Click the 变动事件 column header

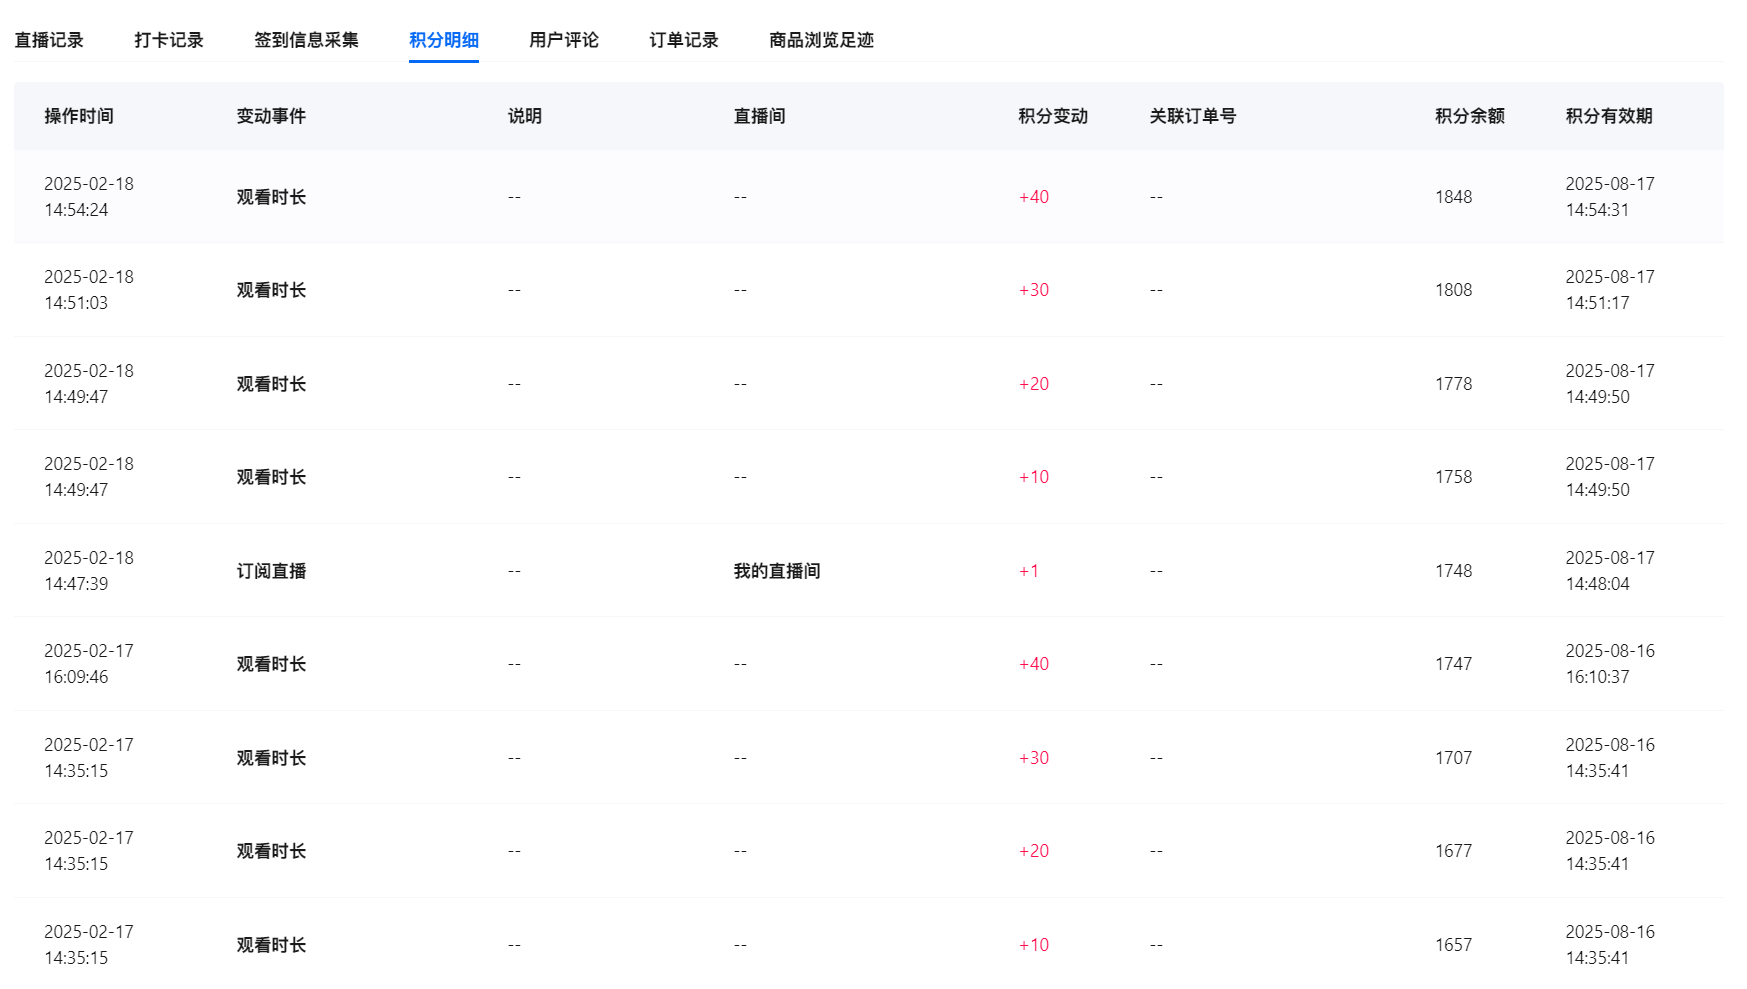(271, 116)
